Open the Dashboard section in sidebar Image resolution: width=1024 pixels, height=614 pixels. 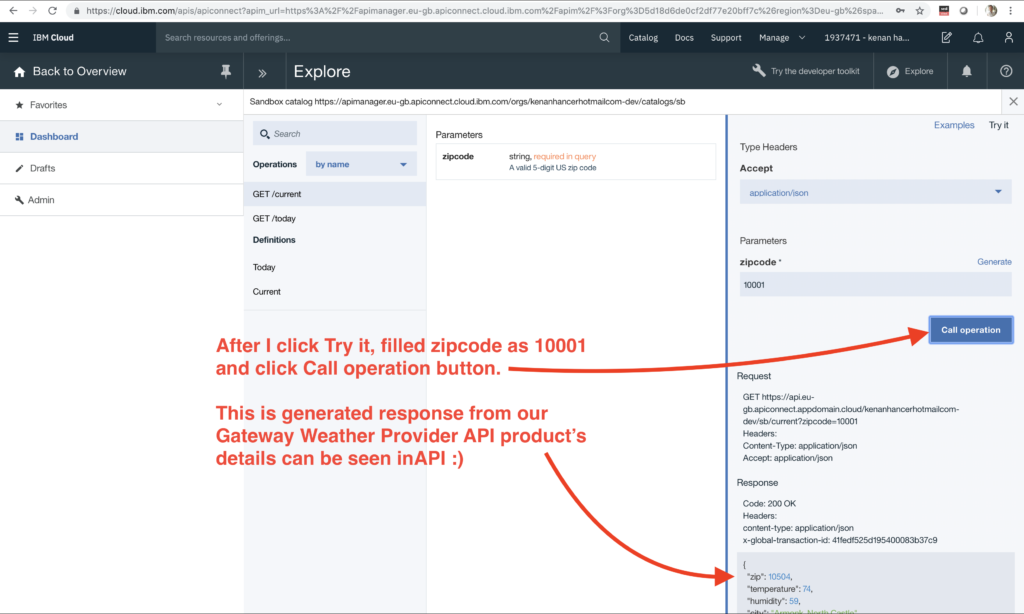[121, 137]
